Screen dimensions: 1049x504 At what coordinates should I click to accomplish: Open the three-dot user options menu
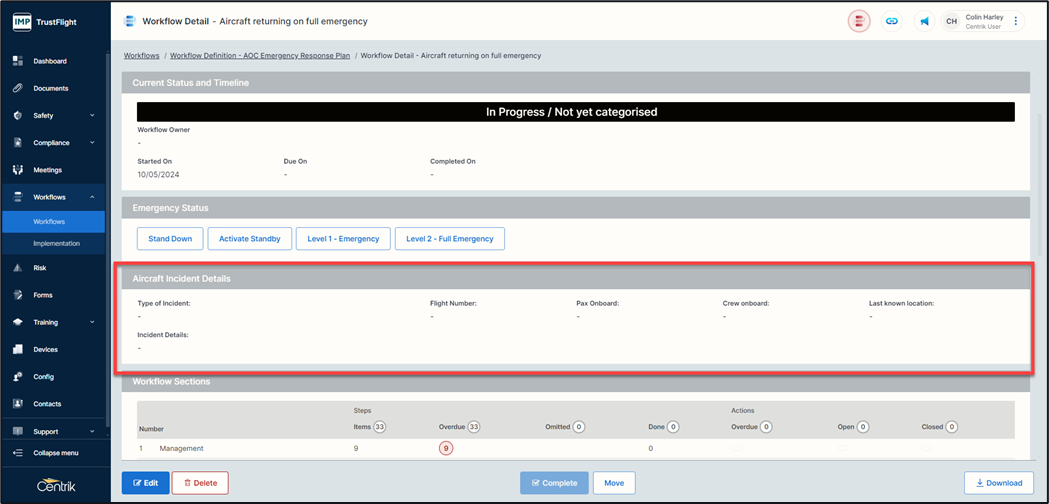1015,21
